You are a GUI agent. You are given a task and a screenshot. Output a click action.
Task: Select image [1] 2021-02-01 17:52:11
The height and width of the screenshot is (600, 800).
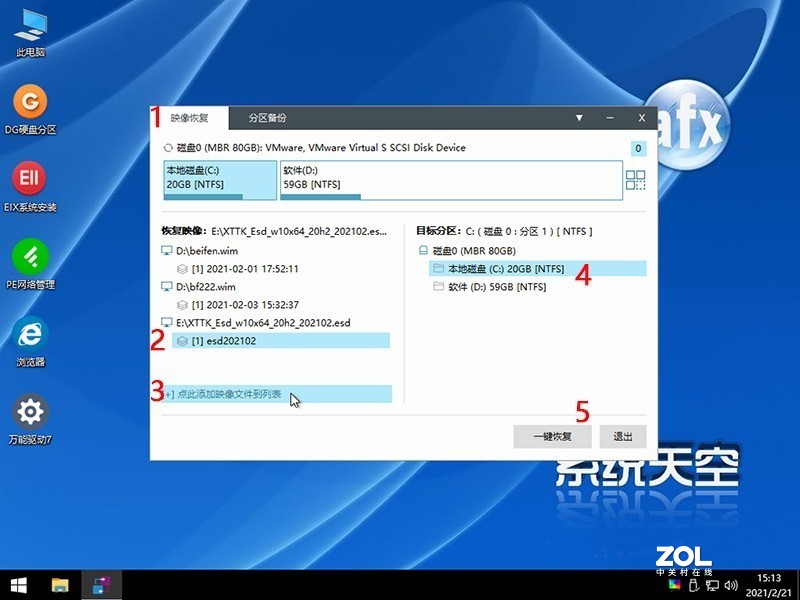coord(244,269)
